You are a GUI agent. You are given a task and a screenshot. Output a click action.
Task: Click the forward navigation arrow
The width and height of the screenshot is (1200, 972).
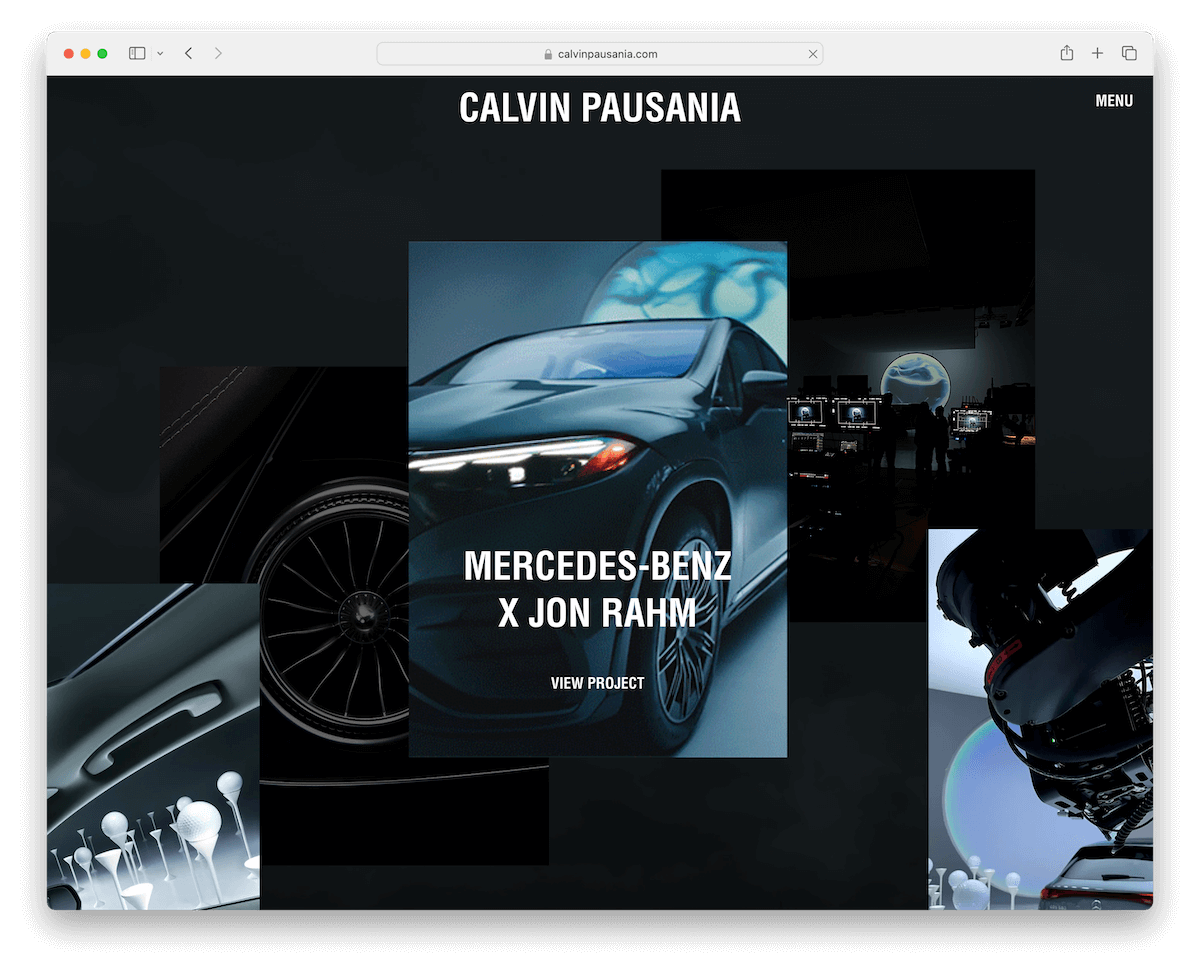point(218,54)
